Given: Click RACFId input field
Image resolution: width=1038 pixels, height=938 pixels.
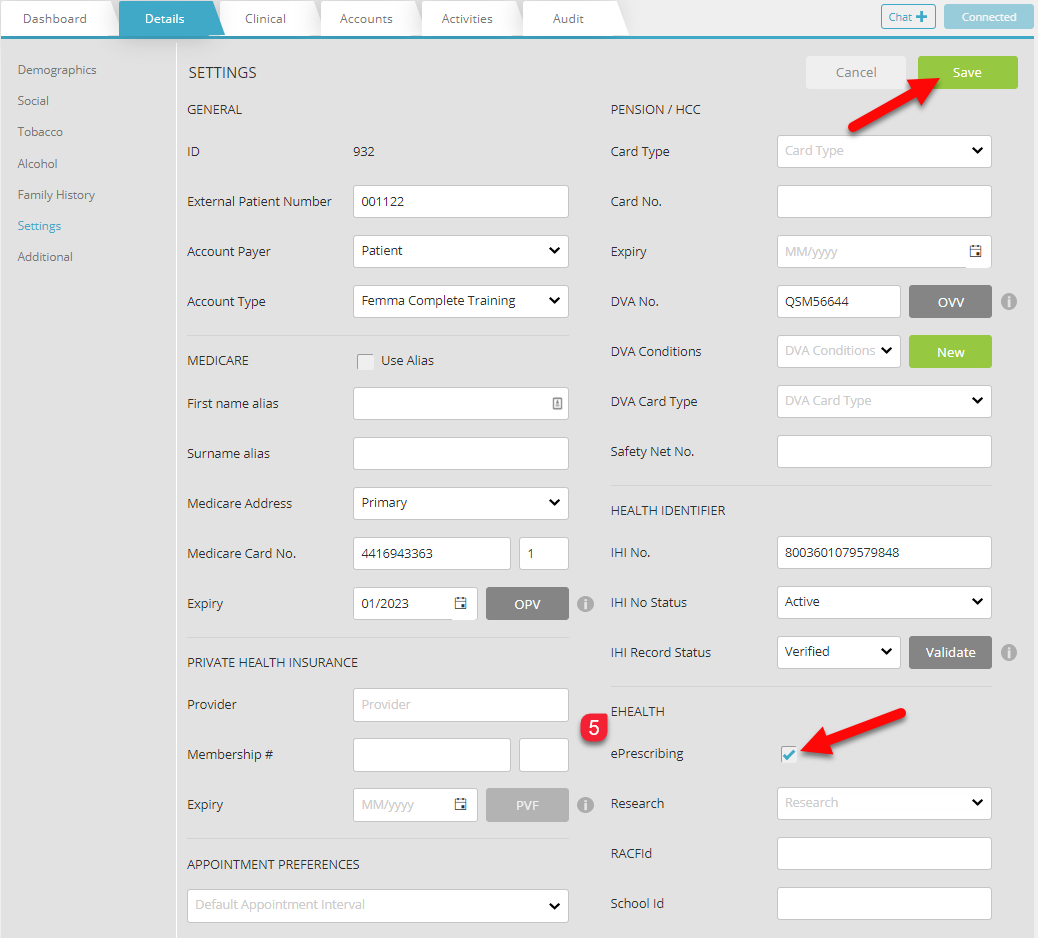Looking at the screenshot, I should pos(884,853).
